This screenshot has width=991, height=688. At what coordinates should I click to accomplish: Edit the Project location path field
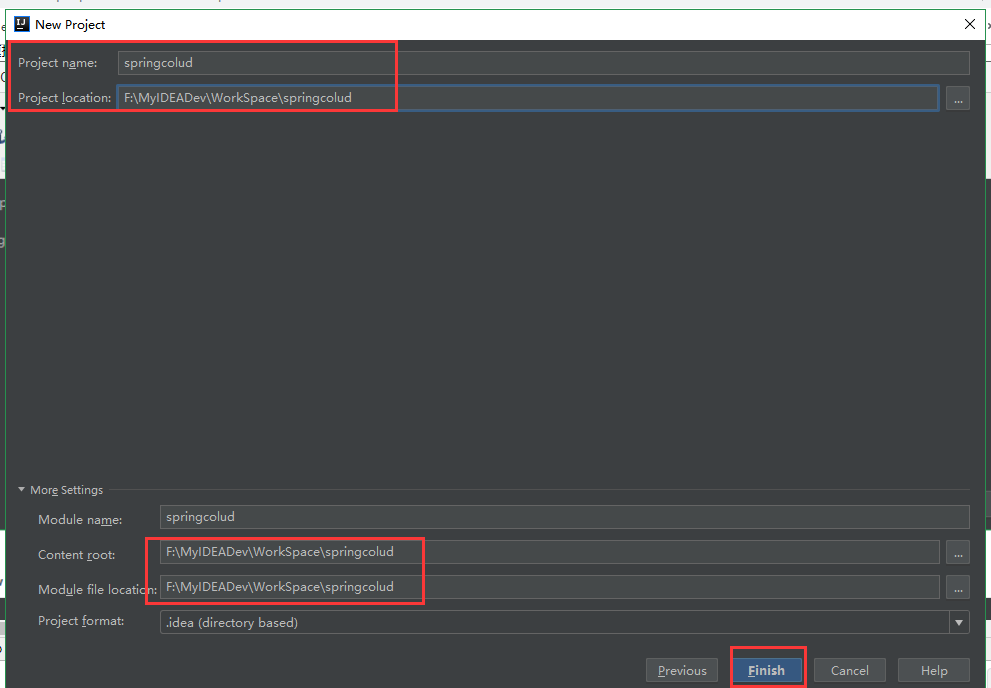[528, 98]
